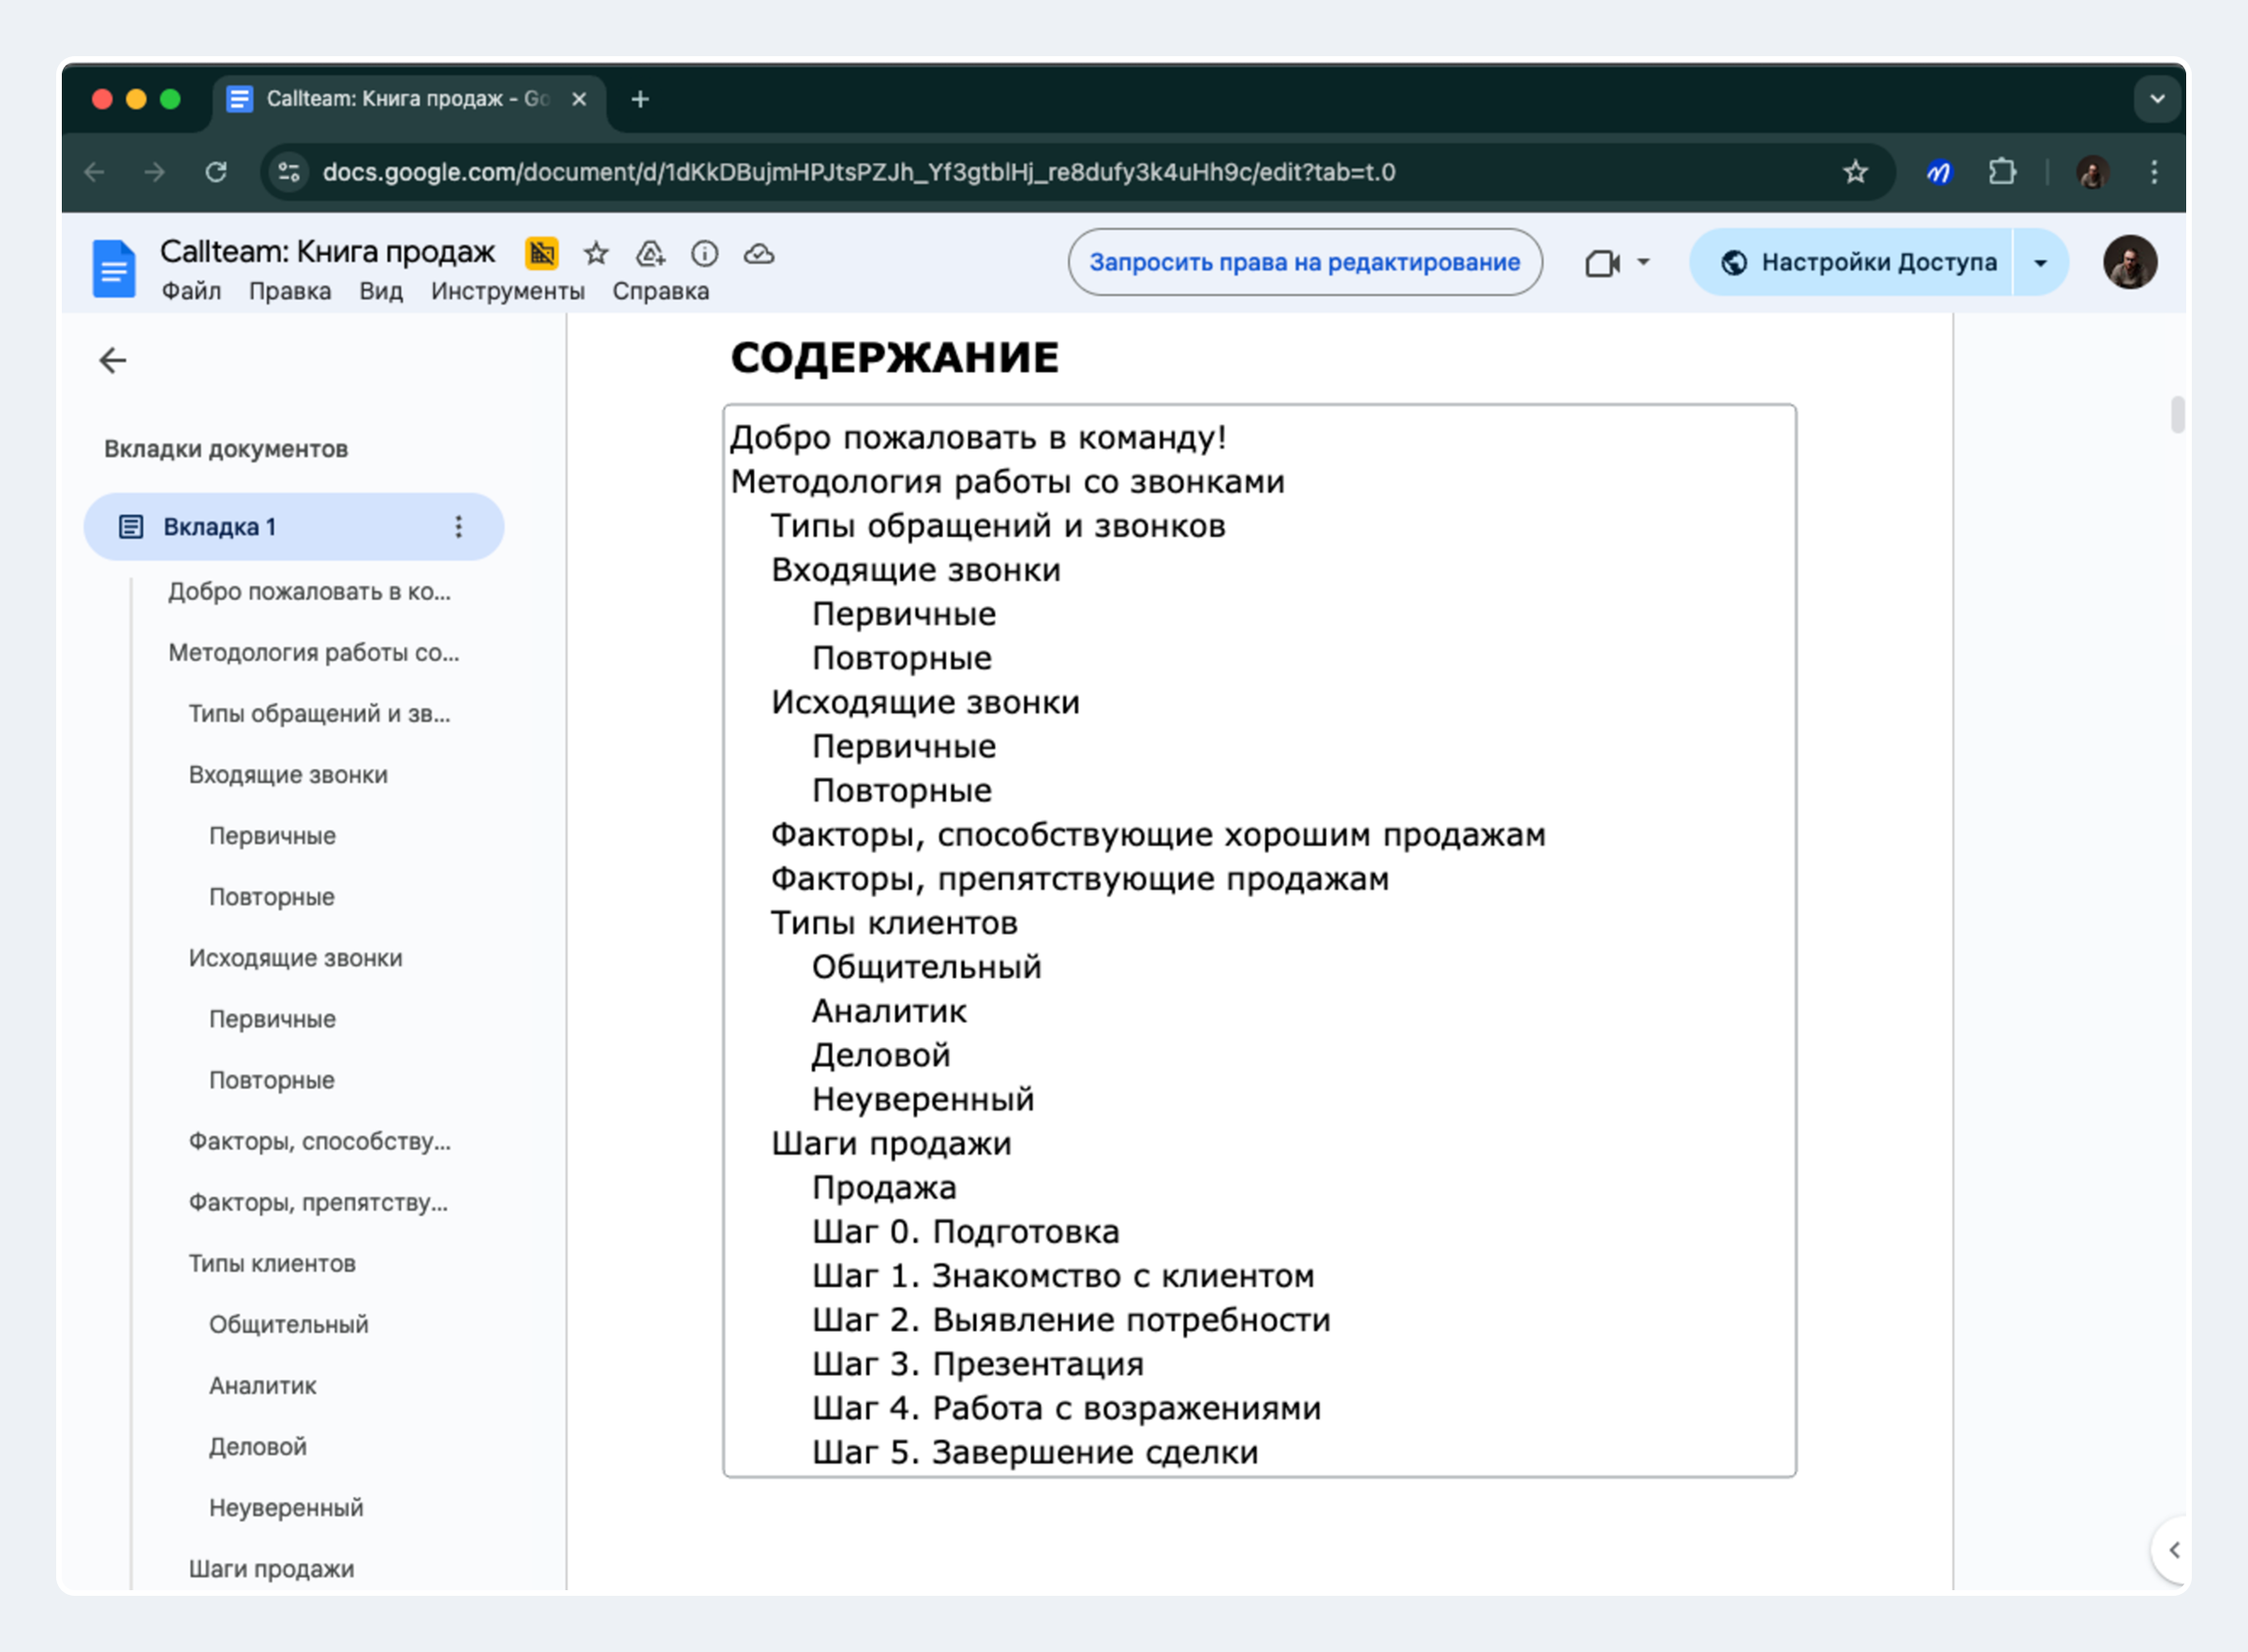Screen dimensions: 2248x1652
Task: Follow contents link Методология работы со звонками
Action: [1007, 482]
